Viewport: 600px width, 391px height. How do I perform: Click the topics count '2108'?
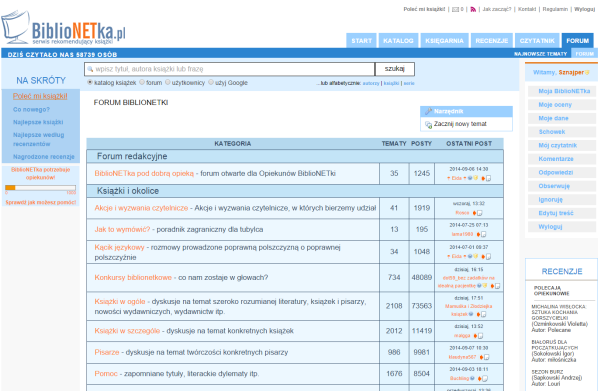pos(394,306)
